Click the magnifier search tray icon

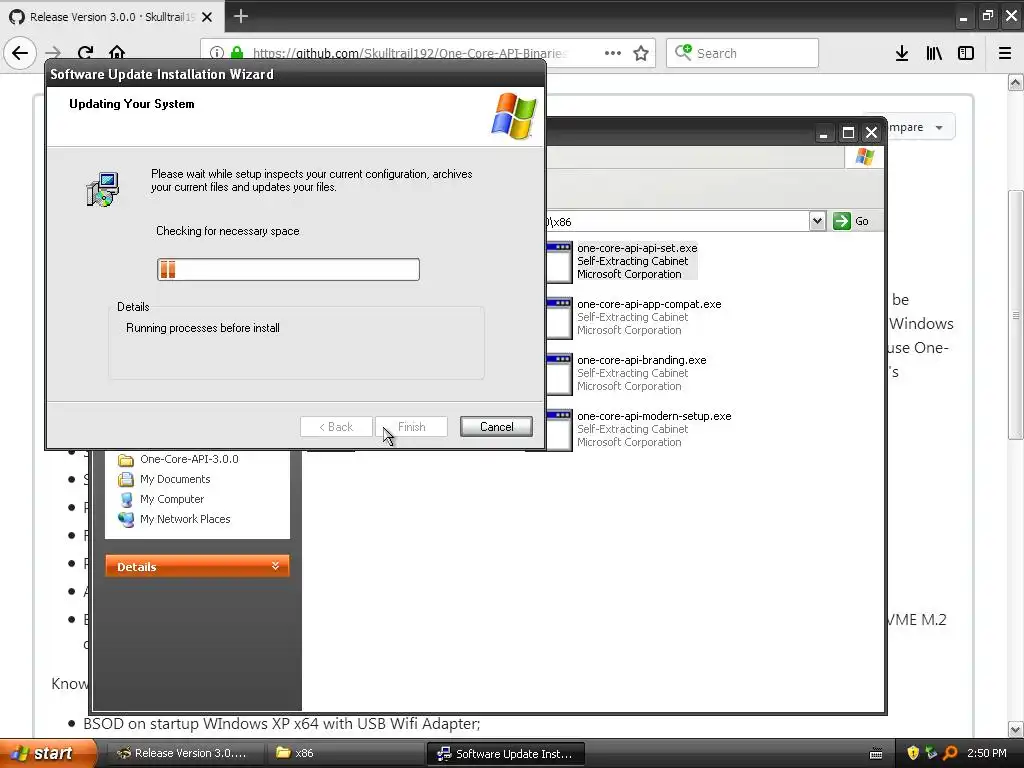click(x=950, y=753)
